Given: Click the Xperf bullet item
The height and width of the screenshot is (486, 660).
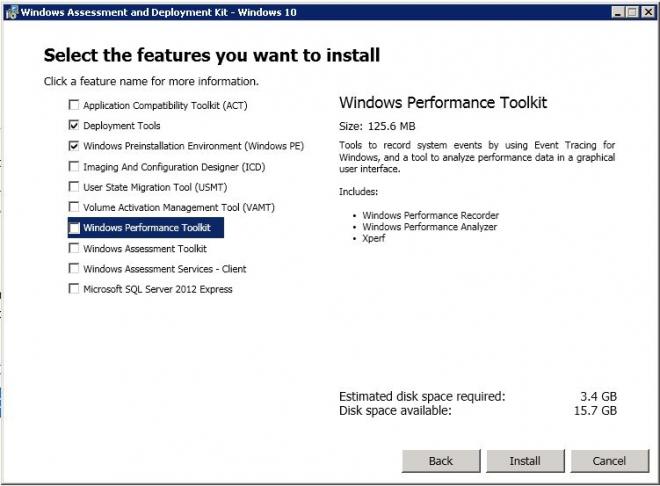Looking at the screenshot, I should click(374, 238).
